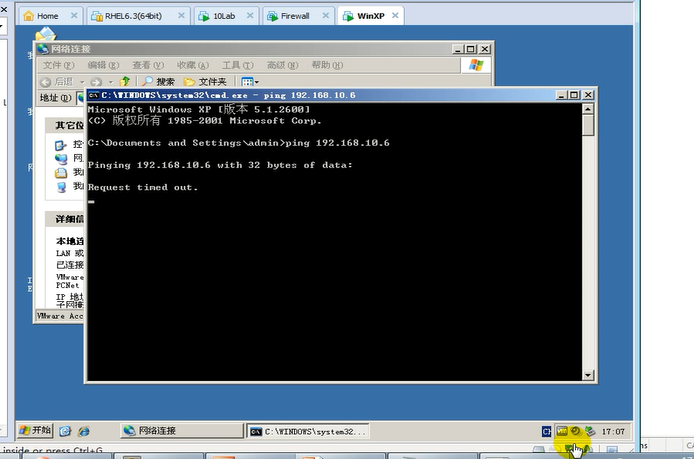
Task: Go up one folder level icon
Action: tap(125, 81)
